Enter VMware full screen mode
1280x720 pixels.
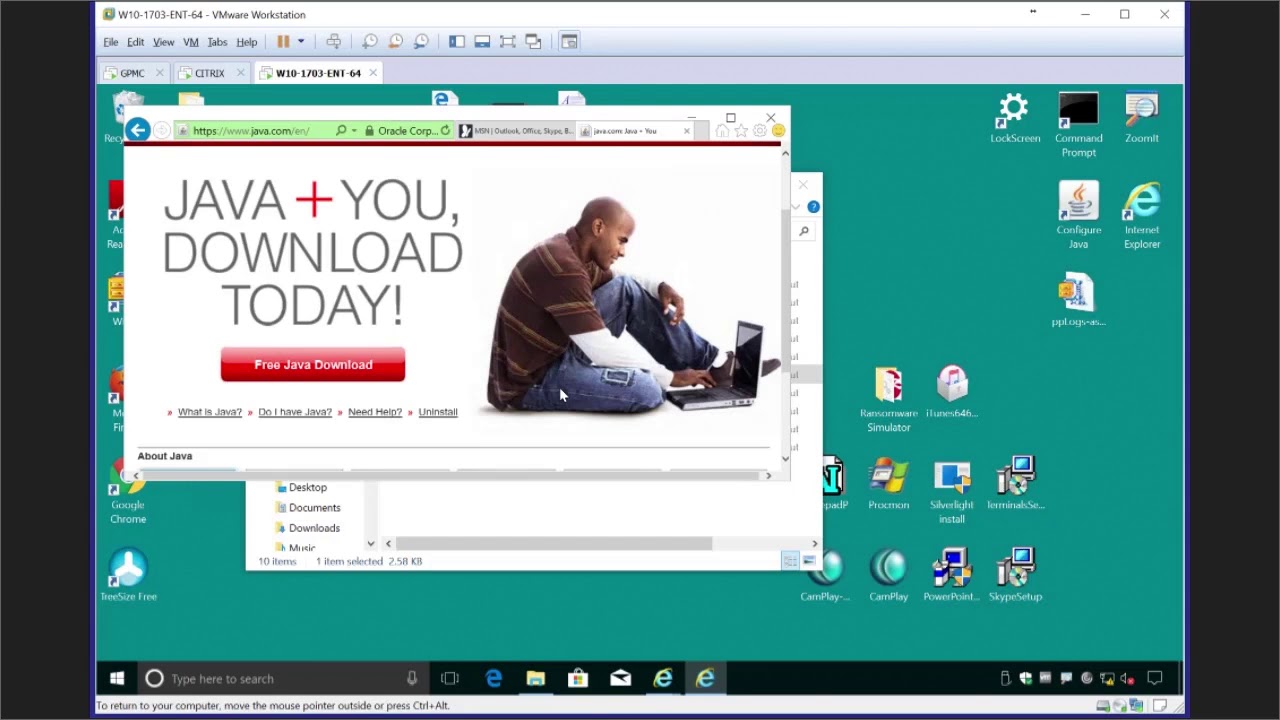(508, 42)
